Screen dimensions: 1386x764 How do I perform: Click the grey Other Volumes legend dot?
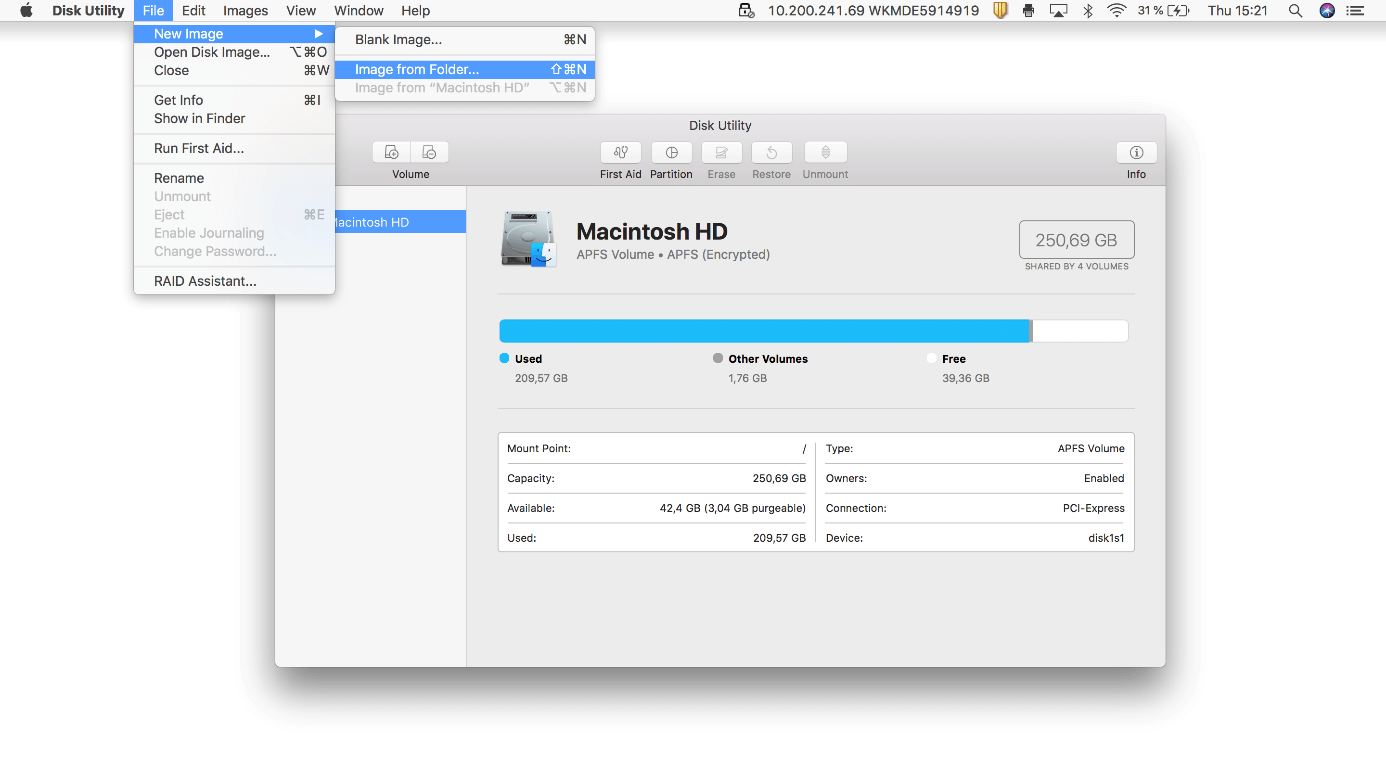718,358
